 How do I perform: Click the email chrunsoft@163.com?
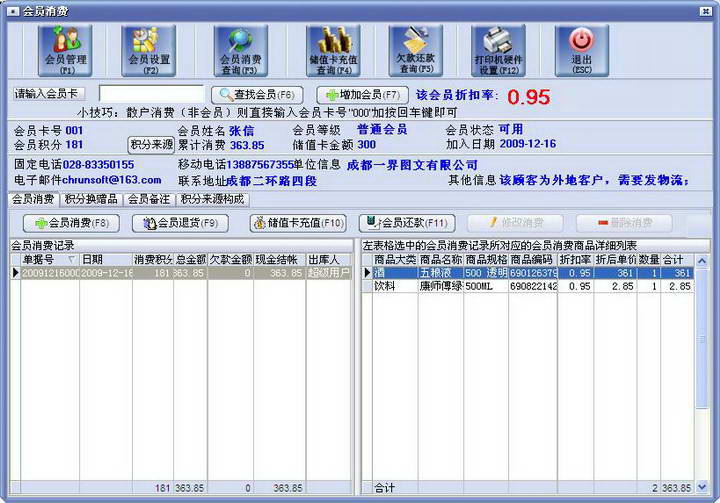point(112,180)
